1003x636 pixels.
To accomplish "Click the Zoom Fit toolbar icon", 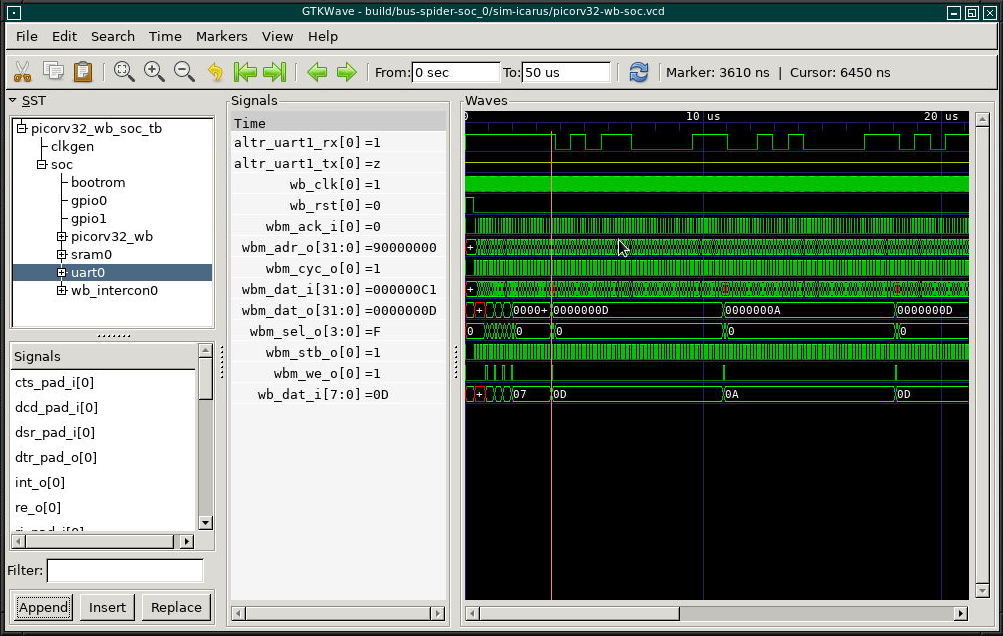I will pos(124,72).
